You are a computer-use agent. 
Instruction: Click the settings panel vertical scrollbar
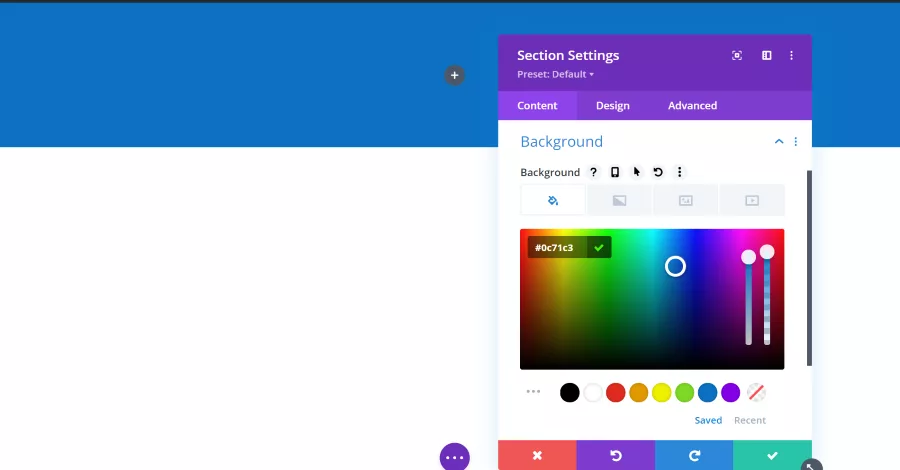[x=809, y=268]
